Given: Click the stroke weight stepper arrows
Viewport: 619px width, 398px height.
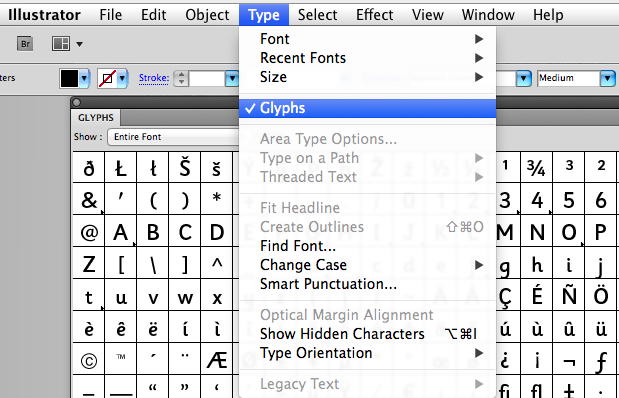Looking at the screenshot, I should [x=181, y=78].
